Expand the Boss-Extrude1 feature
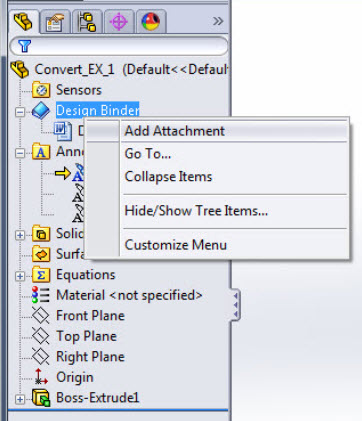The image size is (362, 421). point(20,399)
